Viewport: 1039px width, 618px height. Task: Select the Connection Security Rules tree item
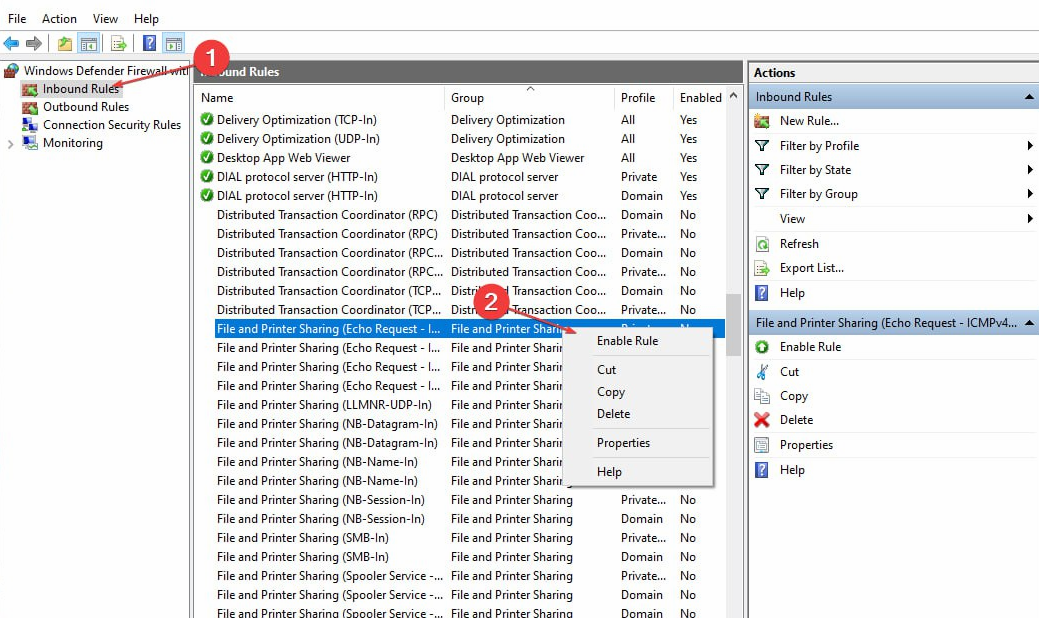[x=112, y=125]
